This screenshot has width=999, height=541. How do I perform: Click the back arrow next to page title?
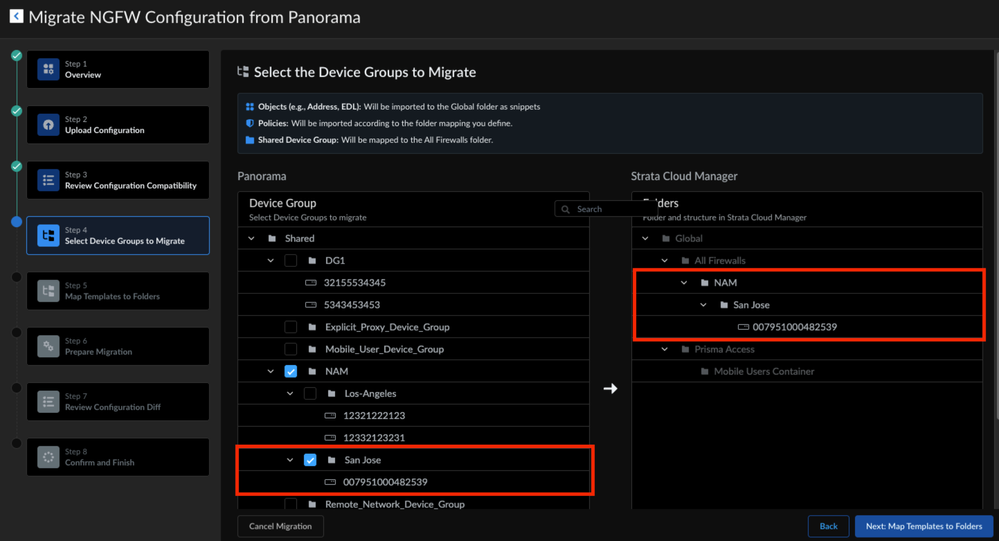point(17,17)
